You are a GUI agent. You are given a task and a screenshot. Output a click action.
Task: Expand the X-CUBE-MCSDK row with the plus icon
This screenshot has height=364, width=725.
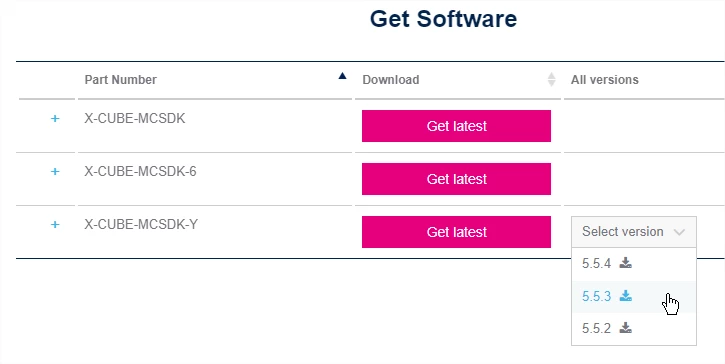point(55,119)
